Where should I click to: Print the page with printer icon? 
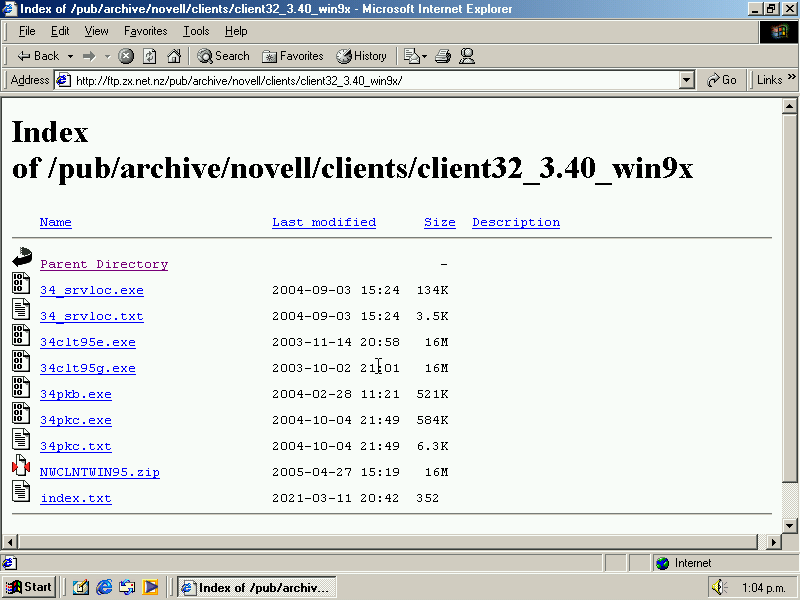point(443,56)
